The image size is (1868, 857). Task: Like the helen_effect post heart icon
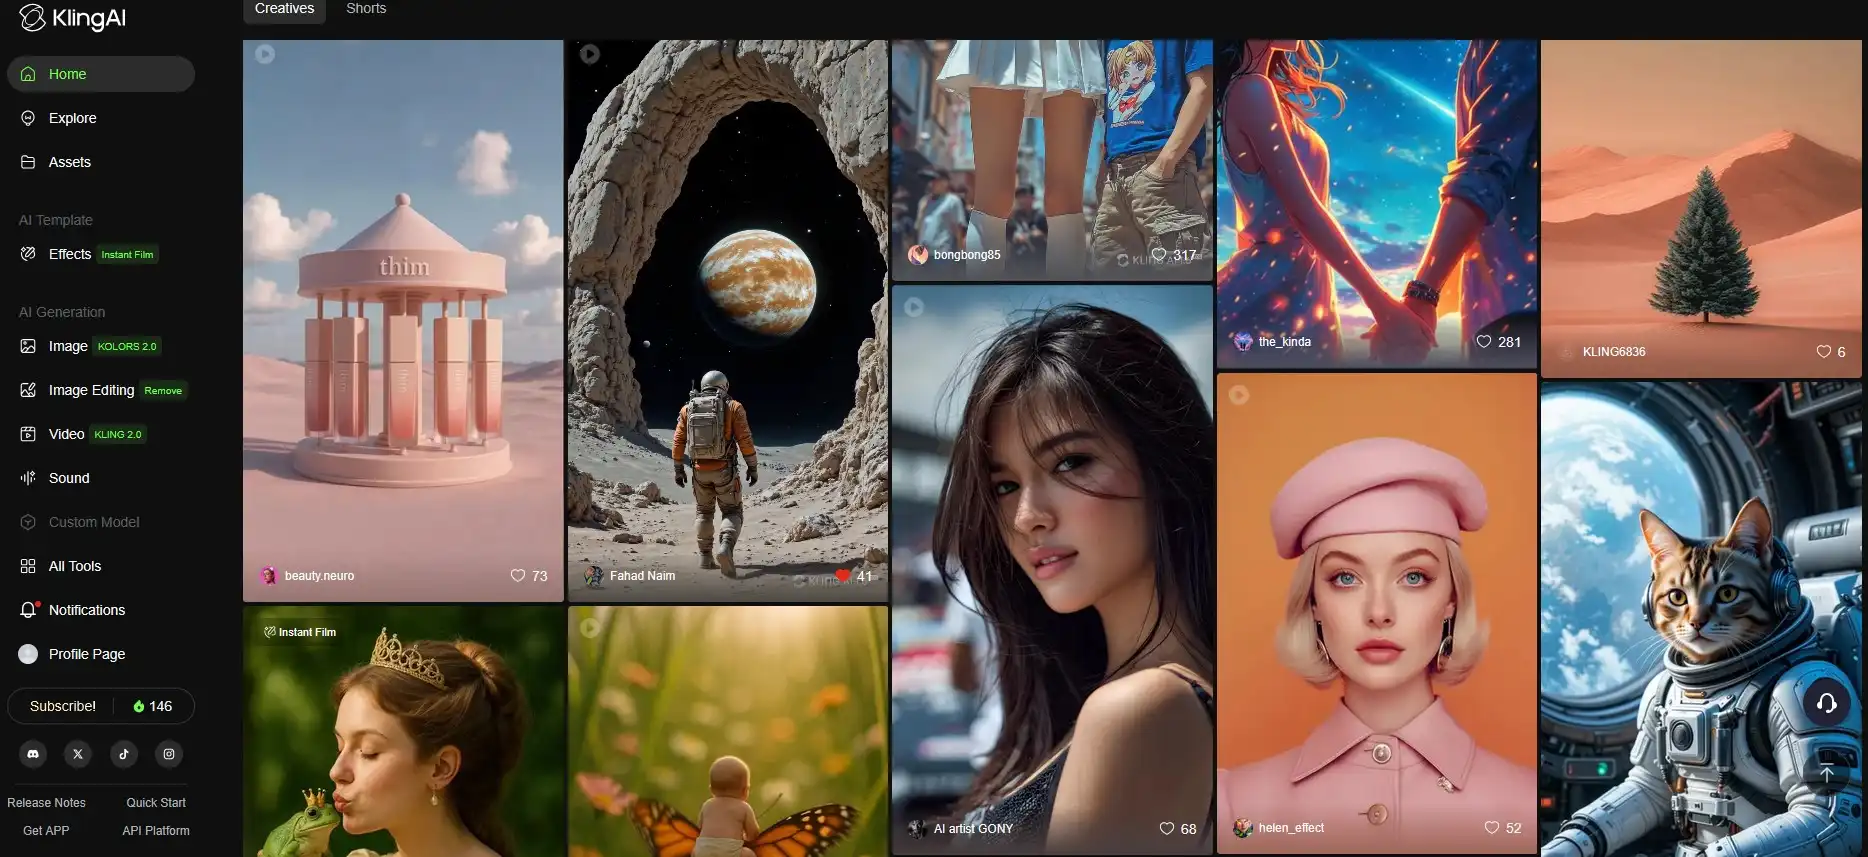tap(1492, 827)
